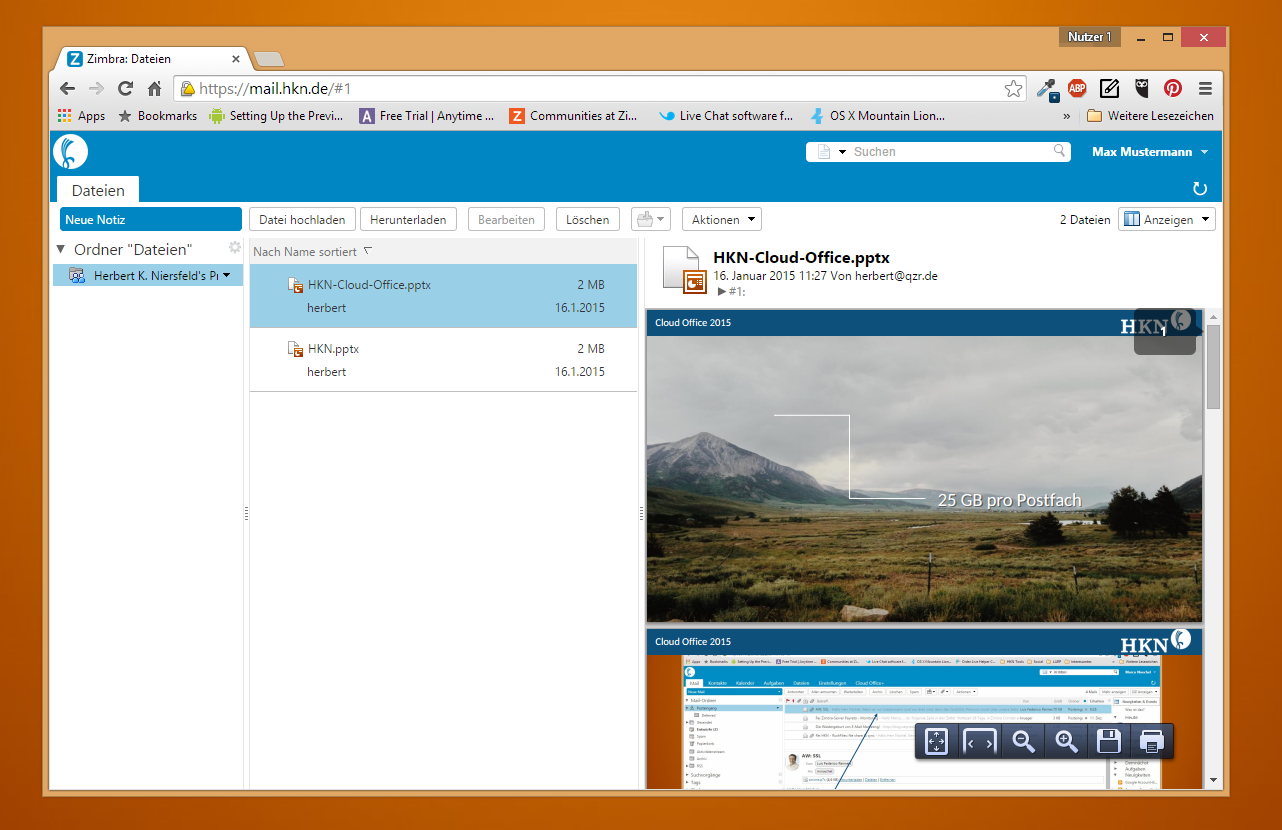Screen dimensions: 1282x830
Task: Open the Apps bookmark
Action: (x=81, y=116)
